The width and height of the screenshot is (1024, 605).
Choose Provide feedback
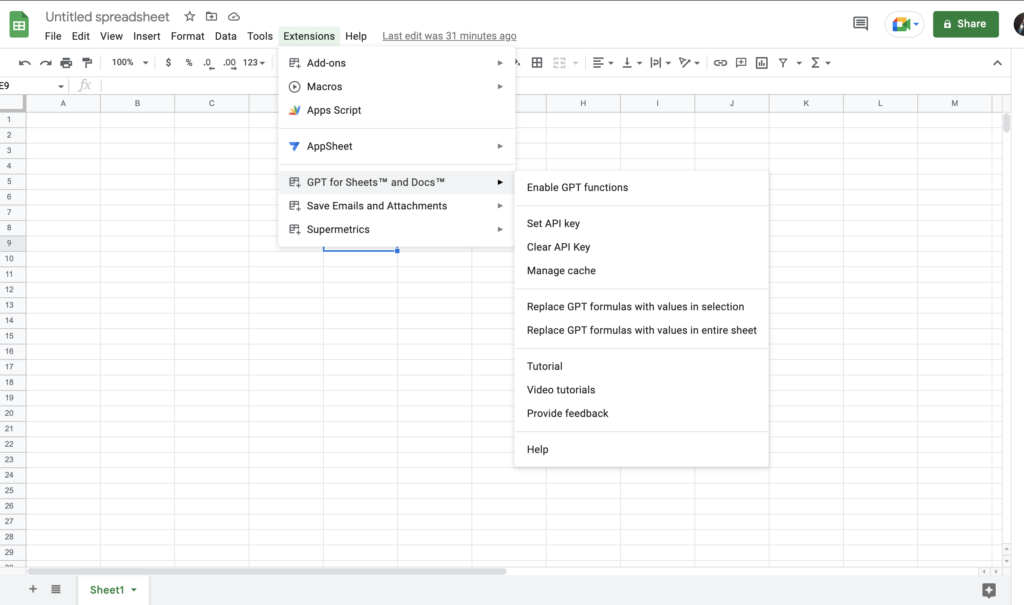(x=641, y=414)
